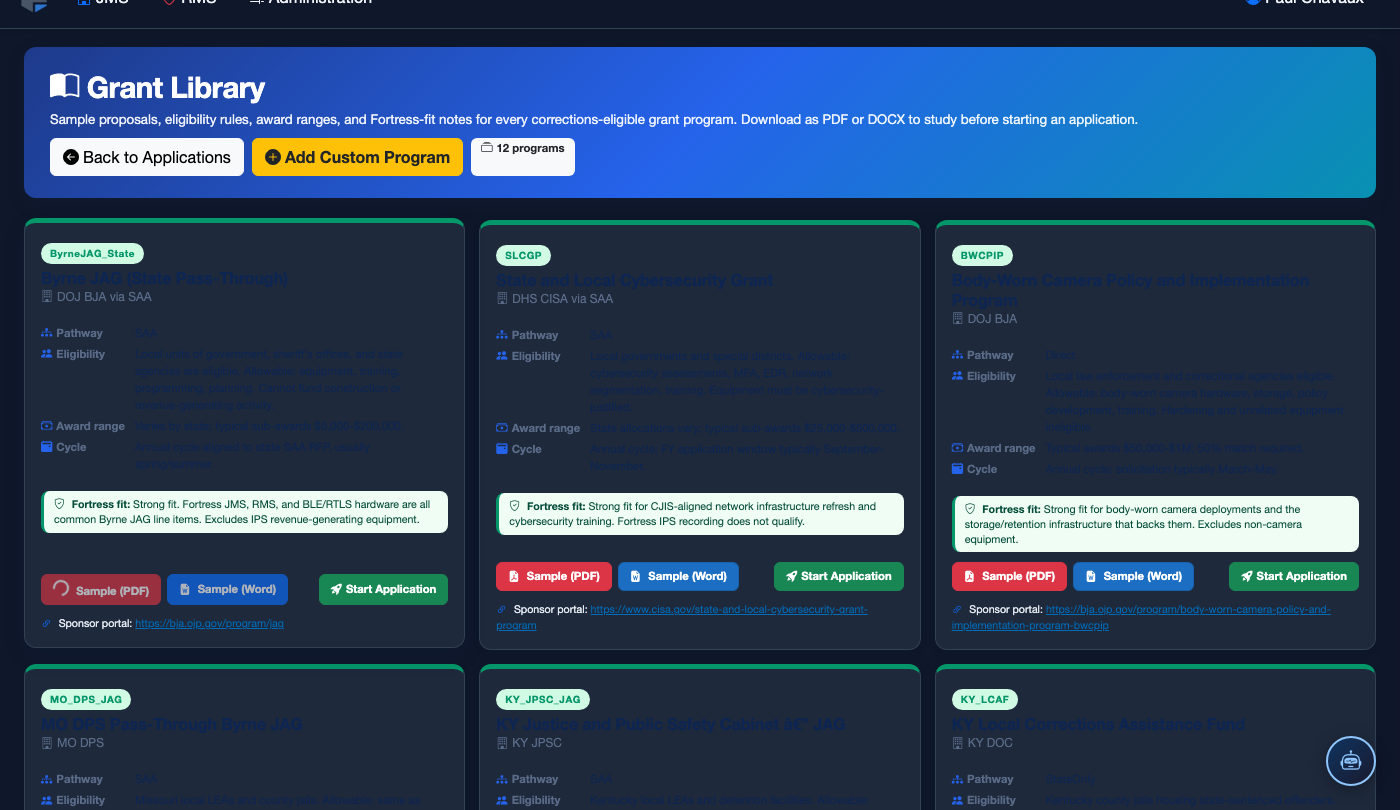The image size is (1400, 810).
Task: Click the building icon beside DOJ BJA in BWCPIP card
Action: 957,319
